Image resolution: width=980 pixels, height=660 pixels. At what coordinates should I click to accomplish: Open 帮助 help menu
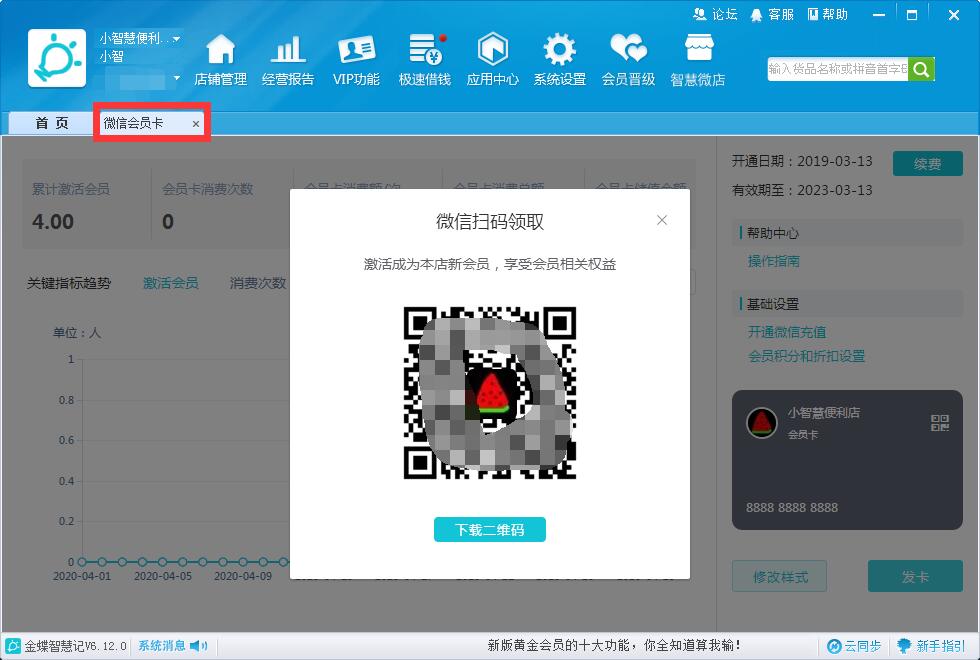(x=828, y=14)
